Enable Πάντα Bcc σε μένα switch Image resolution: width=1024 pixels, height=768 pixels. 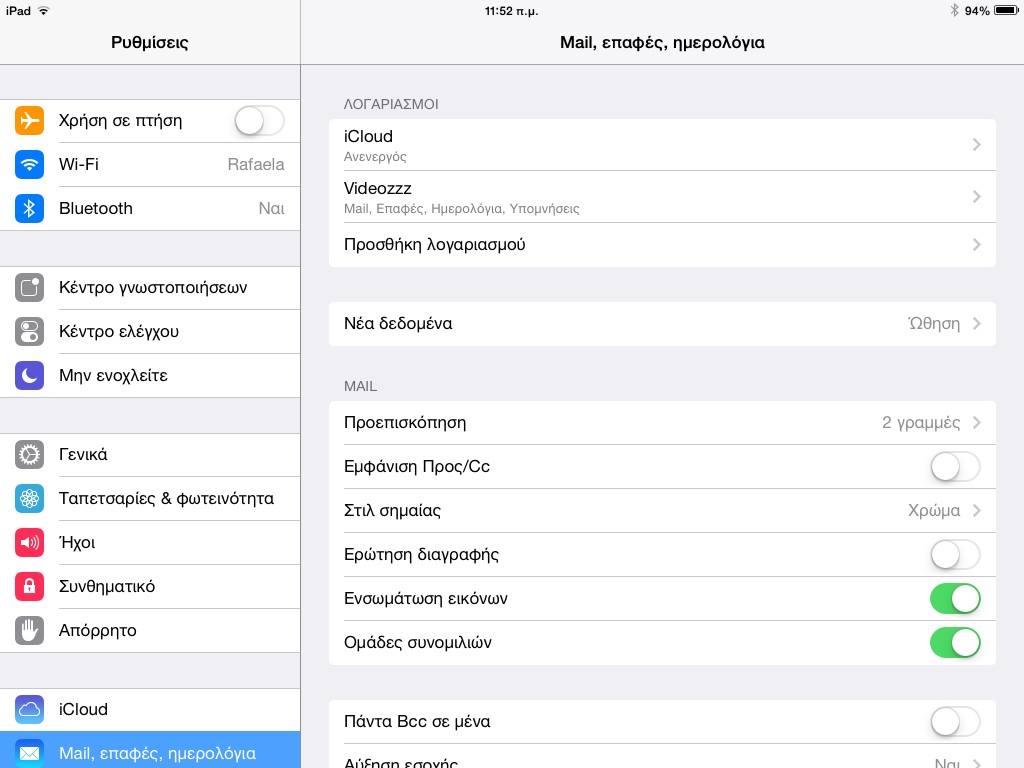(955, 722)
